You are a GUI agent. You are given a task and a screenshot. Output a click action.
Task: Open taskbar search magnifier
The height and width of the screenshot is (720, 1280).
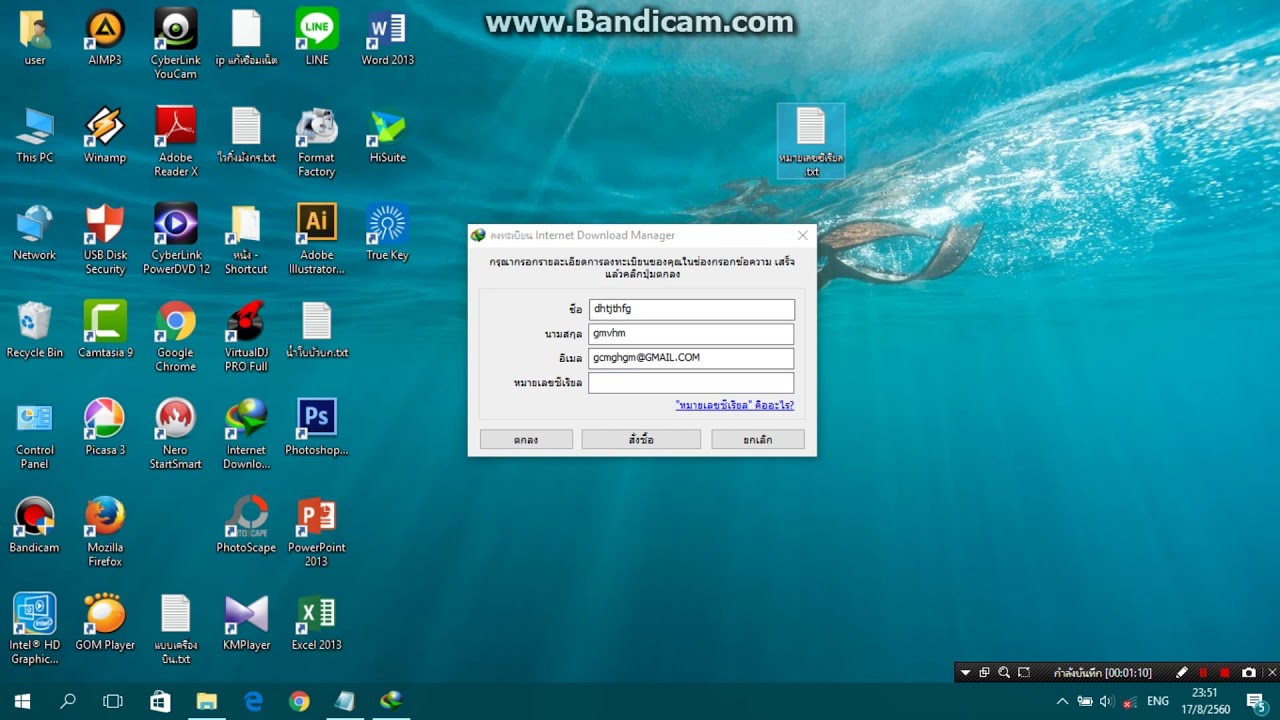68,701
